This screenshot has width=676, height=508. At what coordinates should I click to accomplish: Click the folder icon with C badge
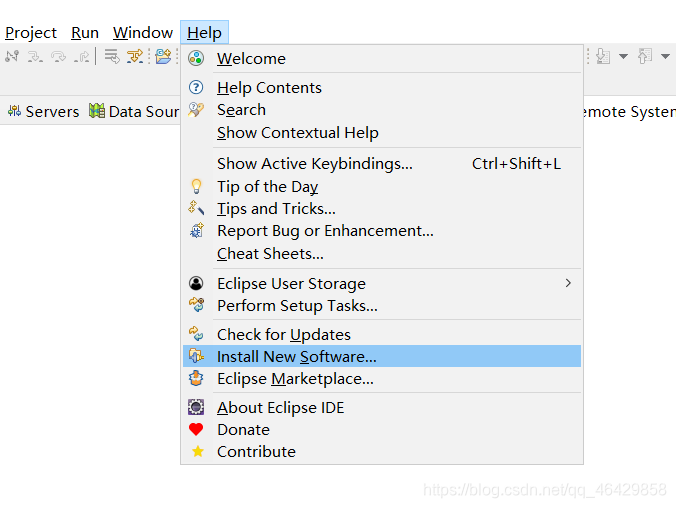click(163, 56)
